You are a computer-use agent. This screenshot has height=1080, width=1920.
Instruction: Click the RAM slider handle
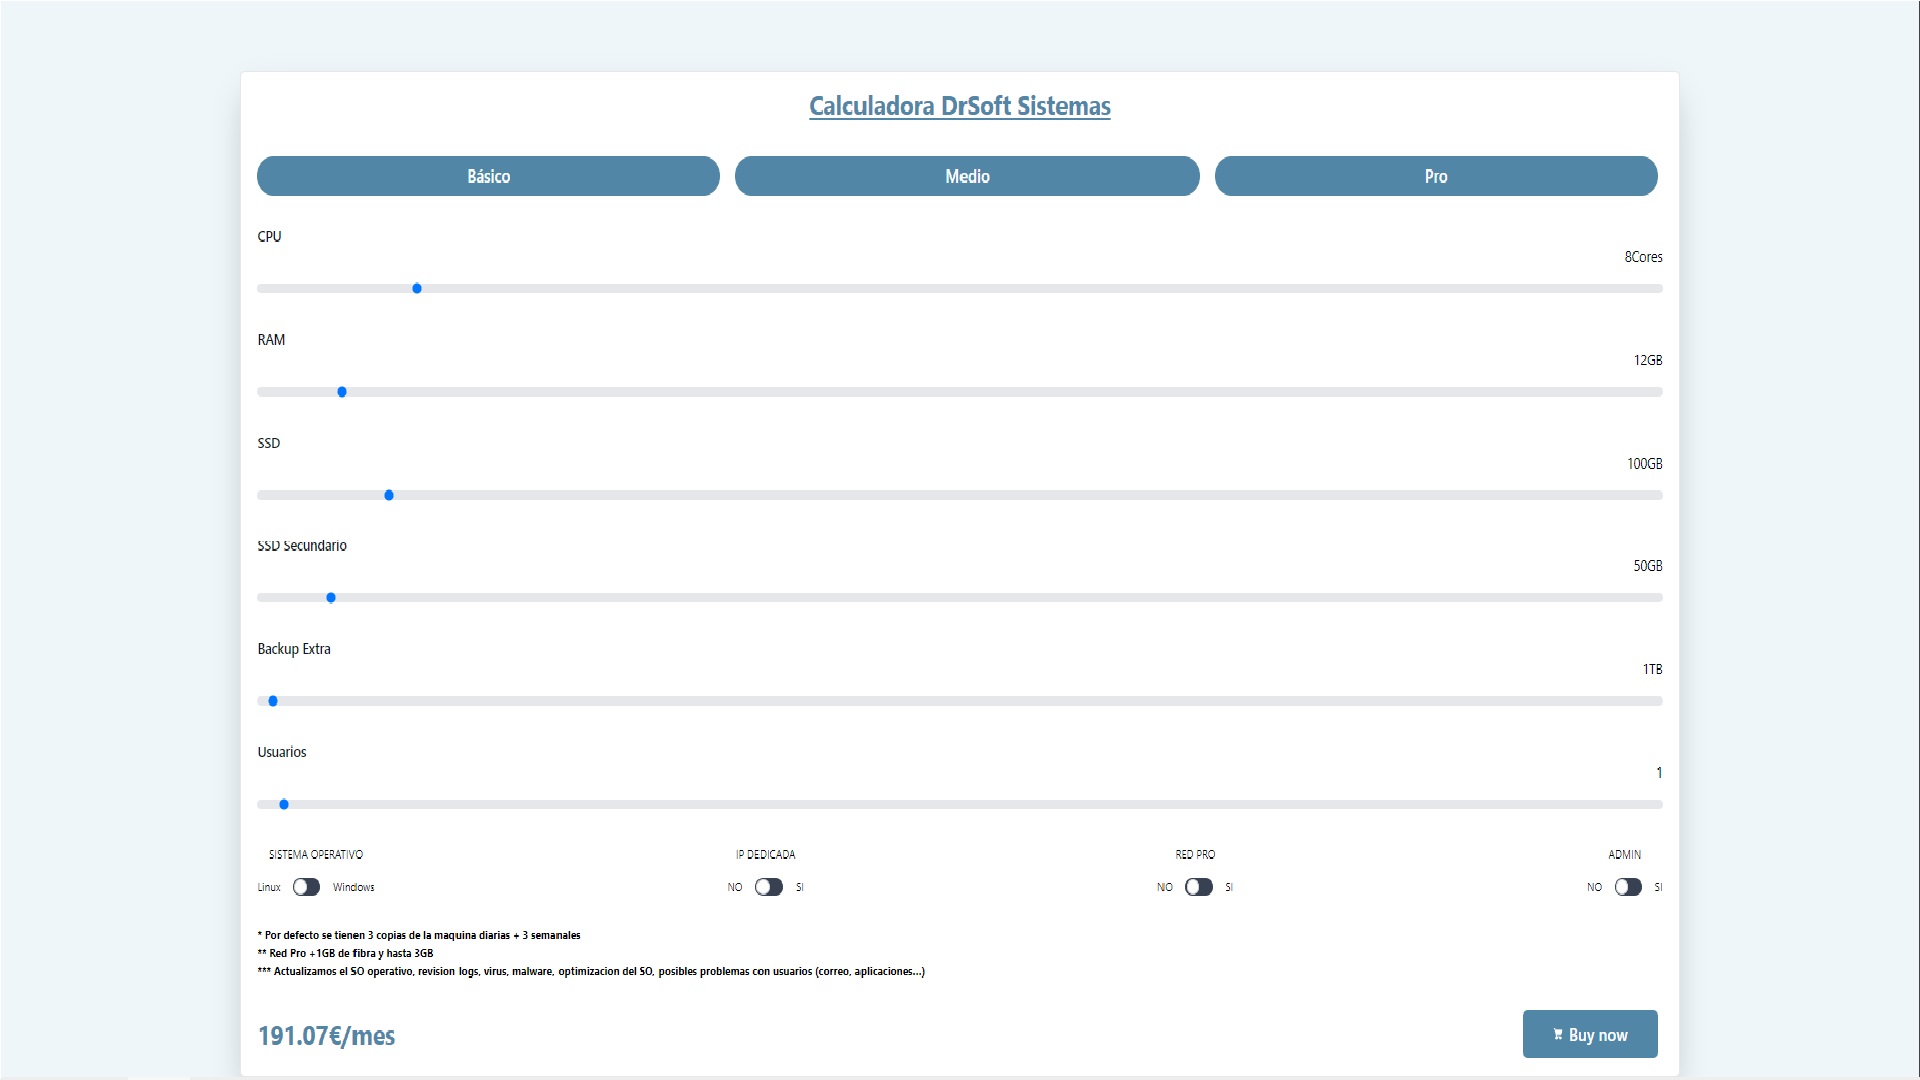pos(342,392)
